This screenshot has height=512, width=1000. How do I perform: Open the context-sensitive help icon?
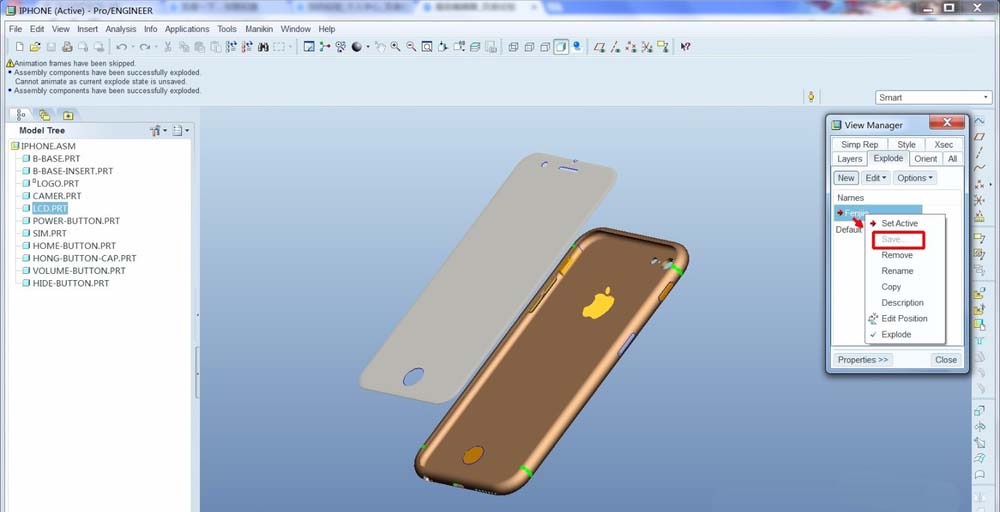(685, 47)
